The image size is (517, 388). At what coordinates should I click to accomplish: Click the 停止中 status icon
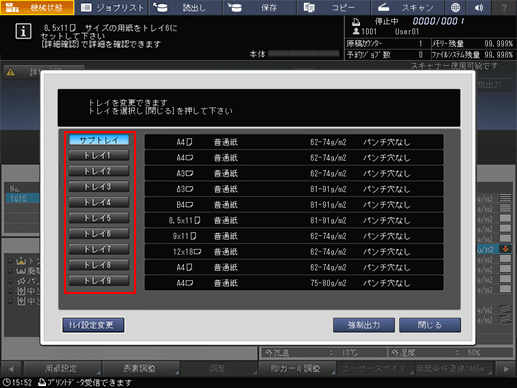tap(356, 22)
